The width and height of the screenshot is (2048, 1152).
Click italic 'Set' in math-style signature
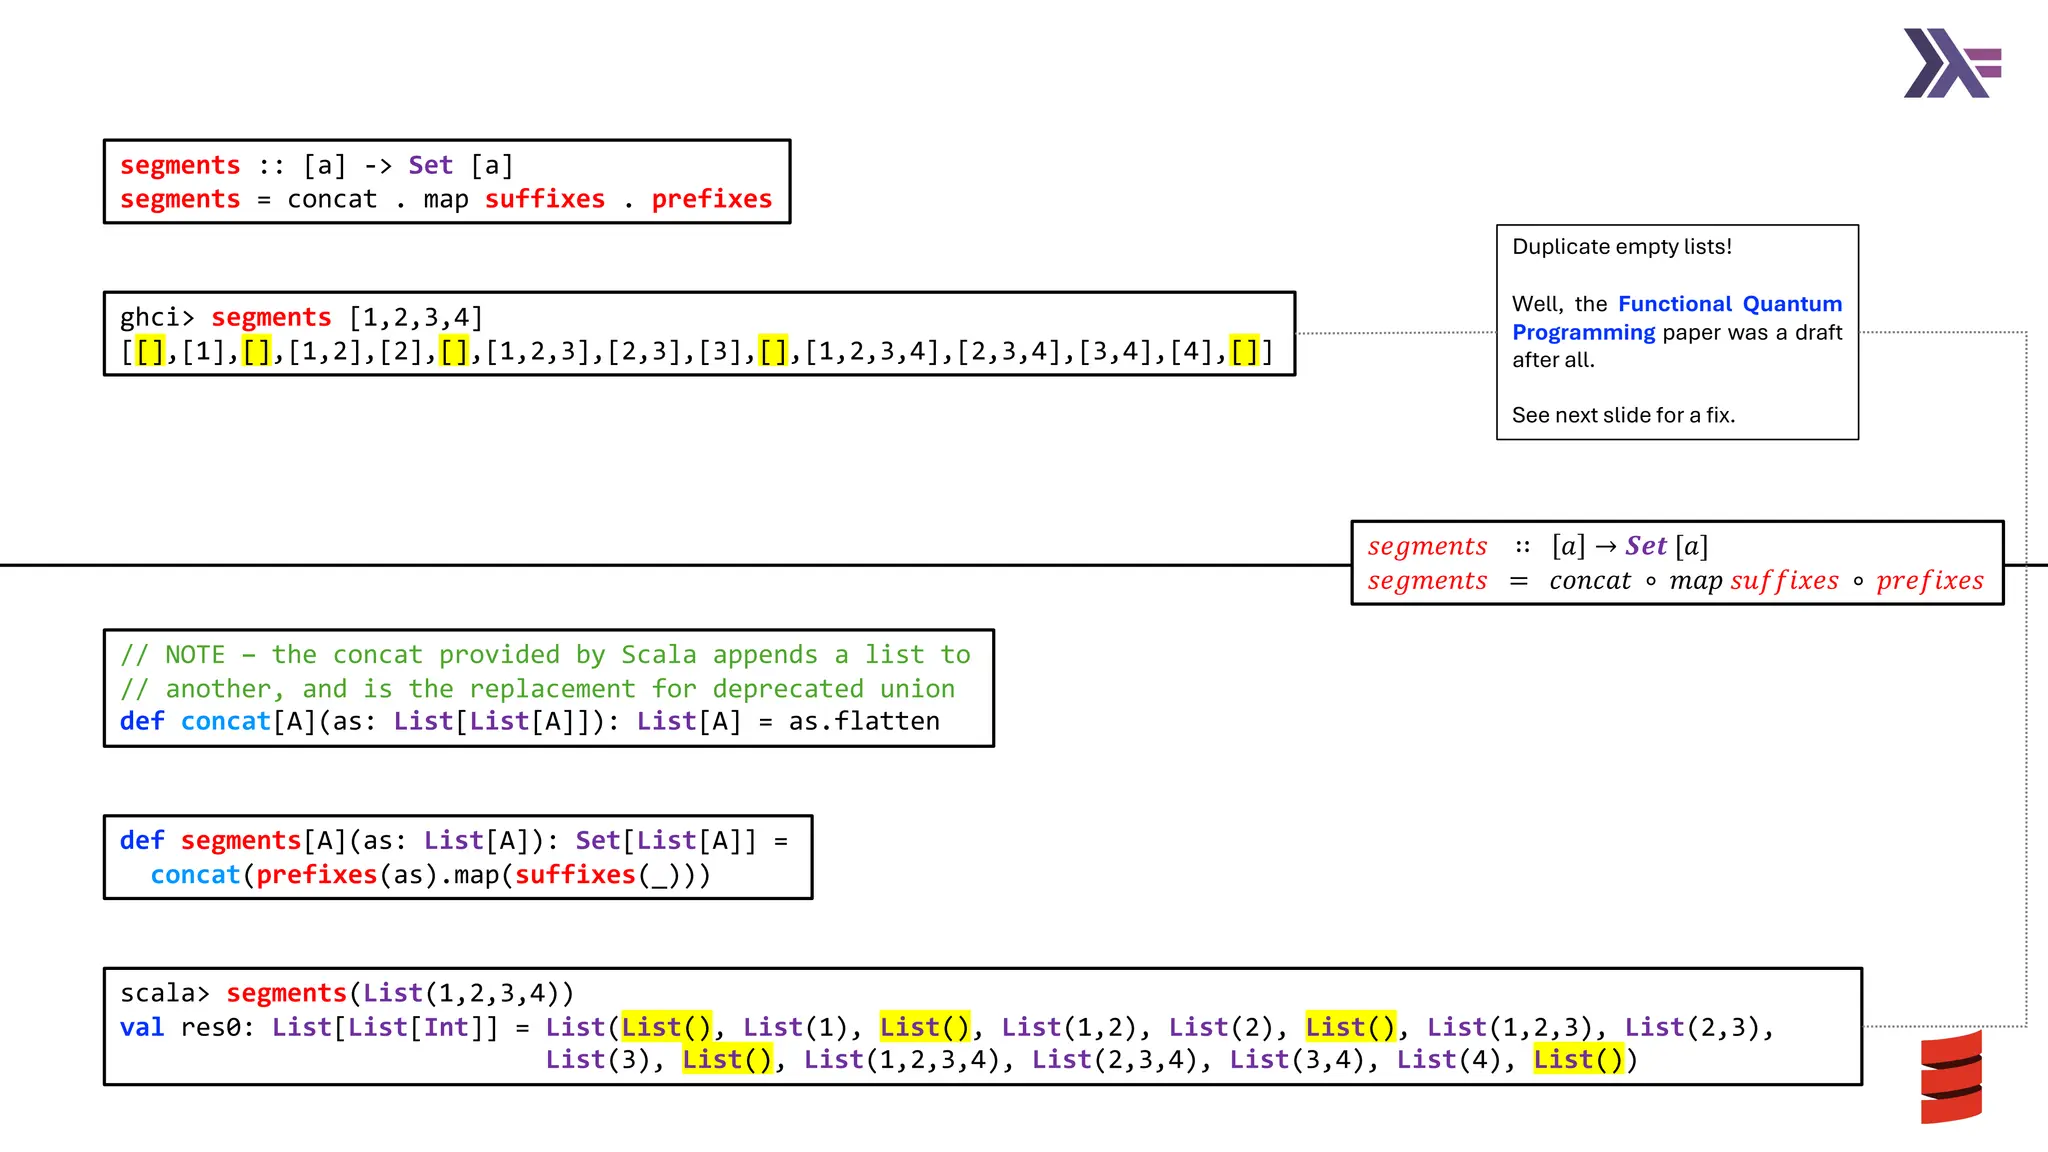[1645, 546]
